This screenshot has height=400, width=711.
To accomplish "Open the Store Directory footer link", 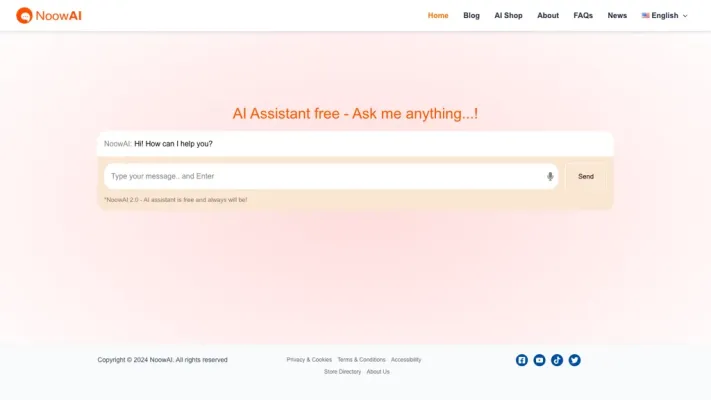I will pyautogui.click(x=342, y=371).
